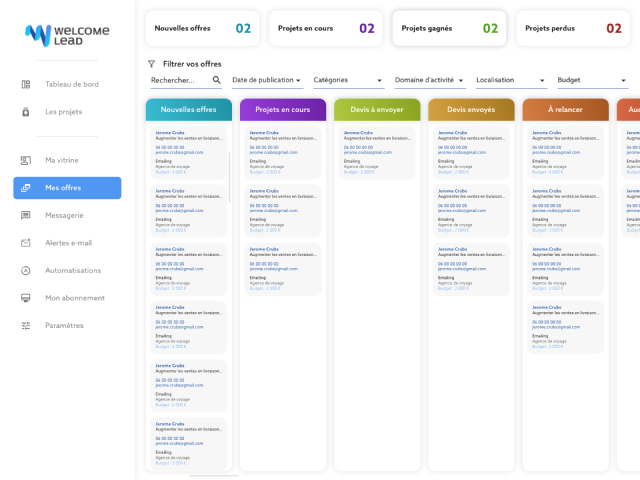This screenshot has height=480, width=640.
Task: Open Paramètres settings page
Action: coord(64,325)
